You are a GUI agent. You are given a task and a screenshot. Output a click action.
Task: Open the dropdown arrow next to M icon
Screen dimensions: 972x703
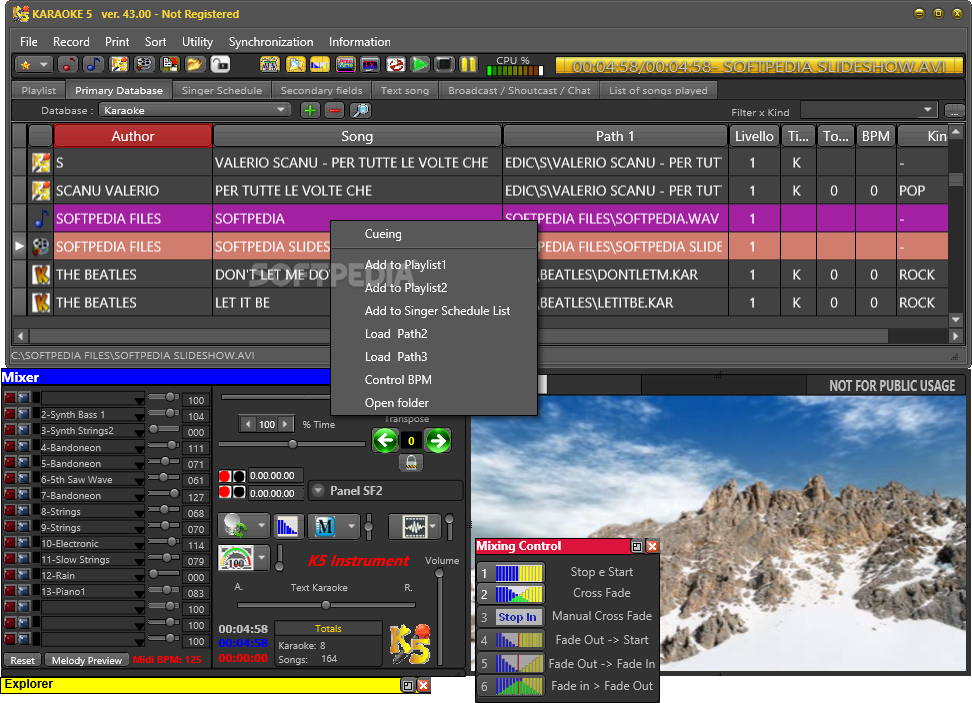pyautogui.click(x=351, y=526)
